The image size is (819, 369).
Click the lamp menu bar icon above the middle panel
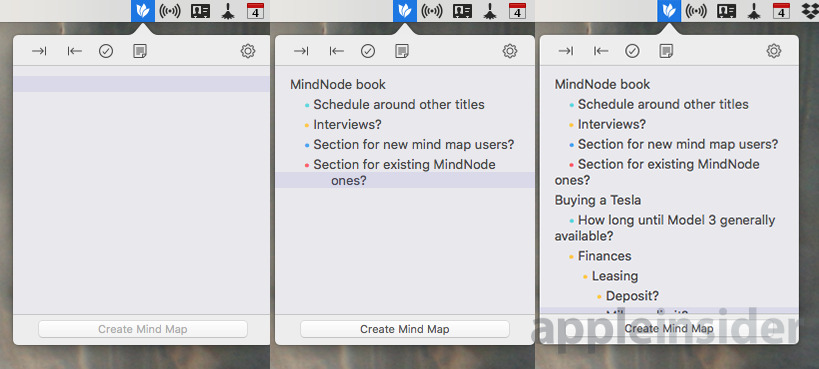pyautogui.click(x=490, y=11)
